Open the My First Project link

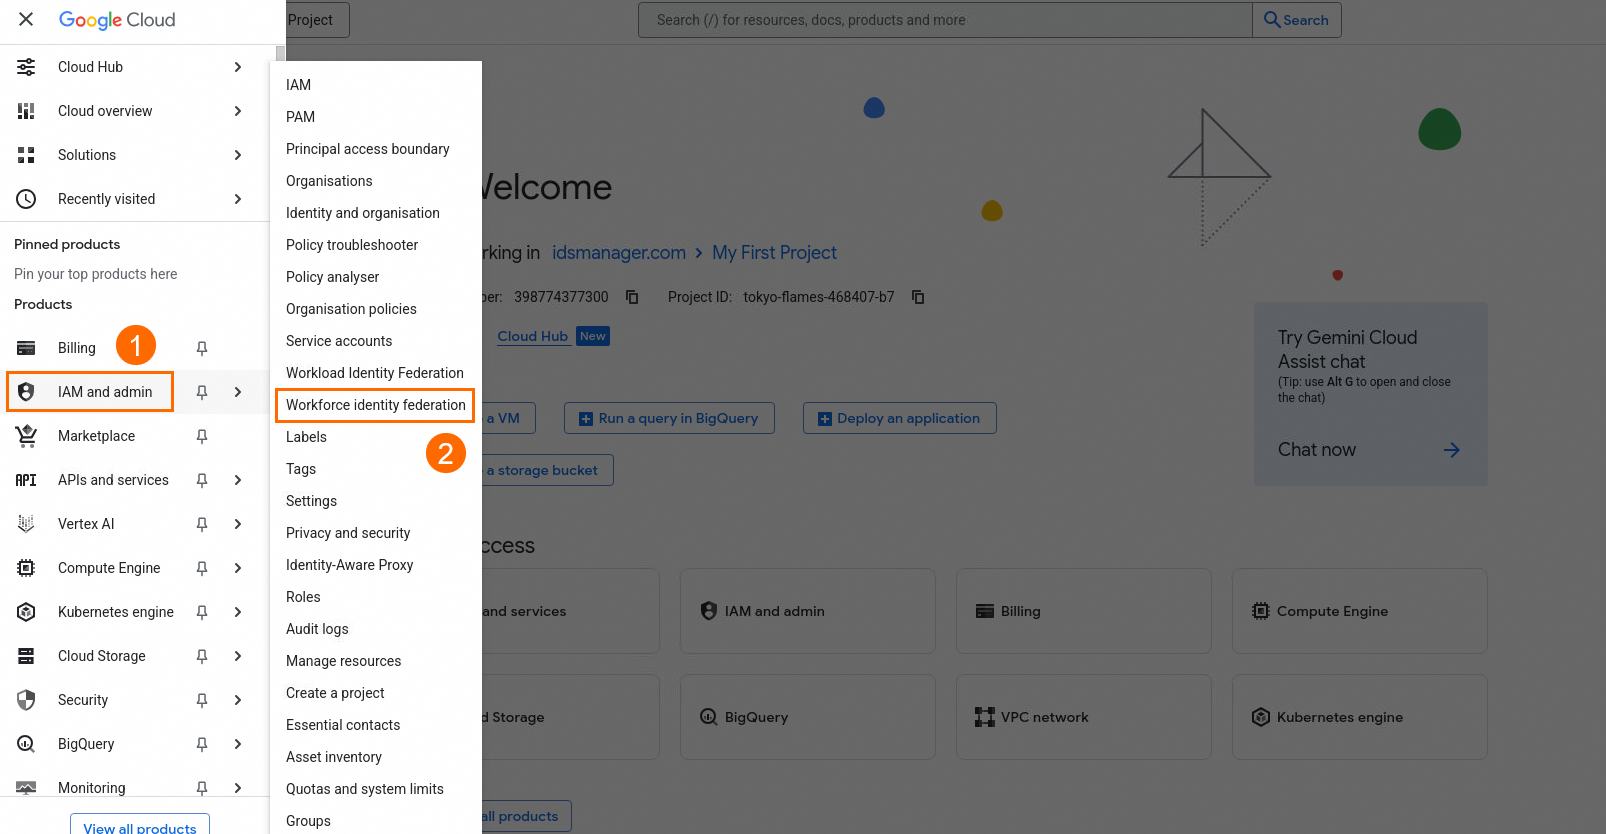click(x=774, y=253)
